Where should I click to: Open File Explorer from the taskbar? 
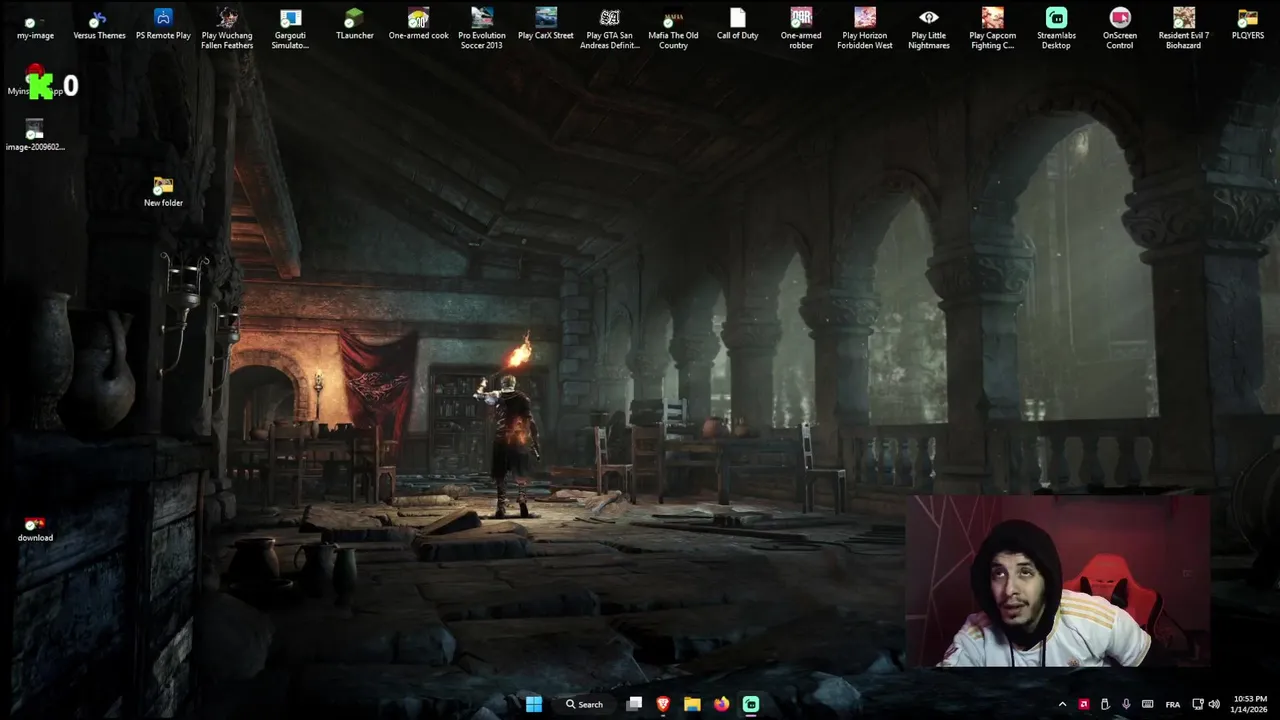692,704
